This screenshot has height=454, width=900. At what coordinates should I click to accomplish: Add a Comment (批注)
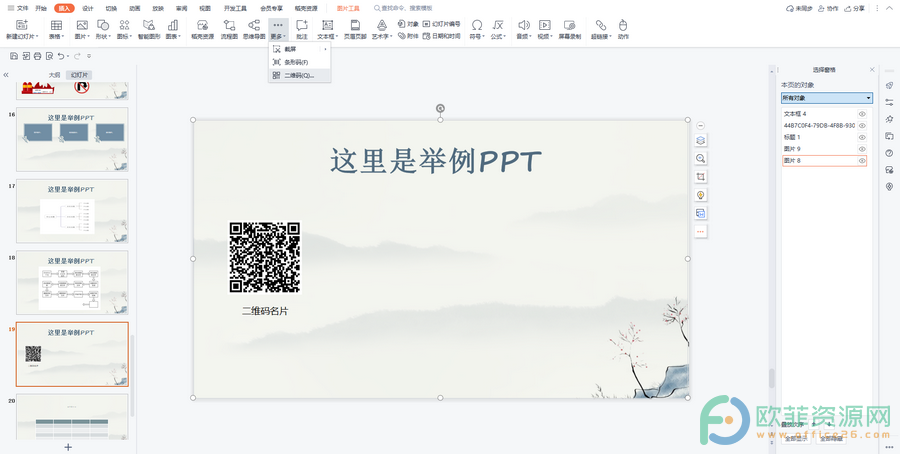click(x=302, y=29)
